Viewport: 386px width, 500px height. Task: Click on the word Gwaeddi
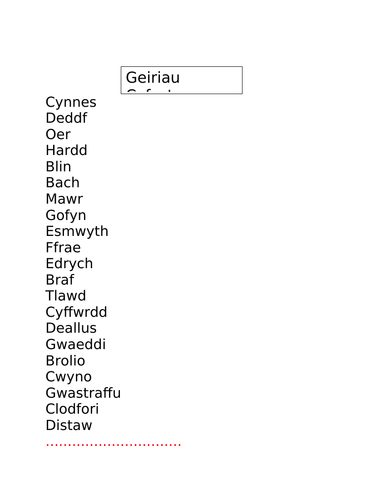point(76,344)
